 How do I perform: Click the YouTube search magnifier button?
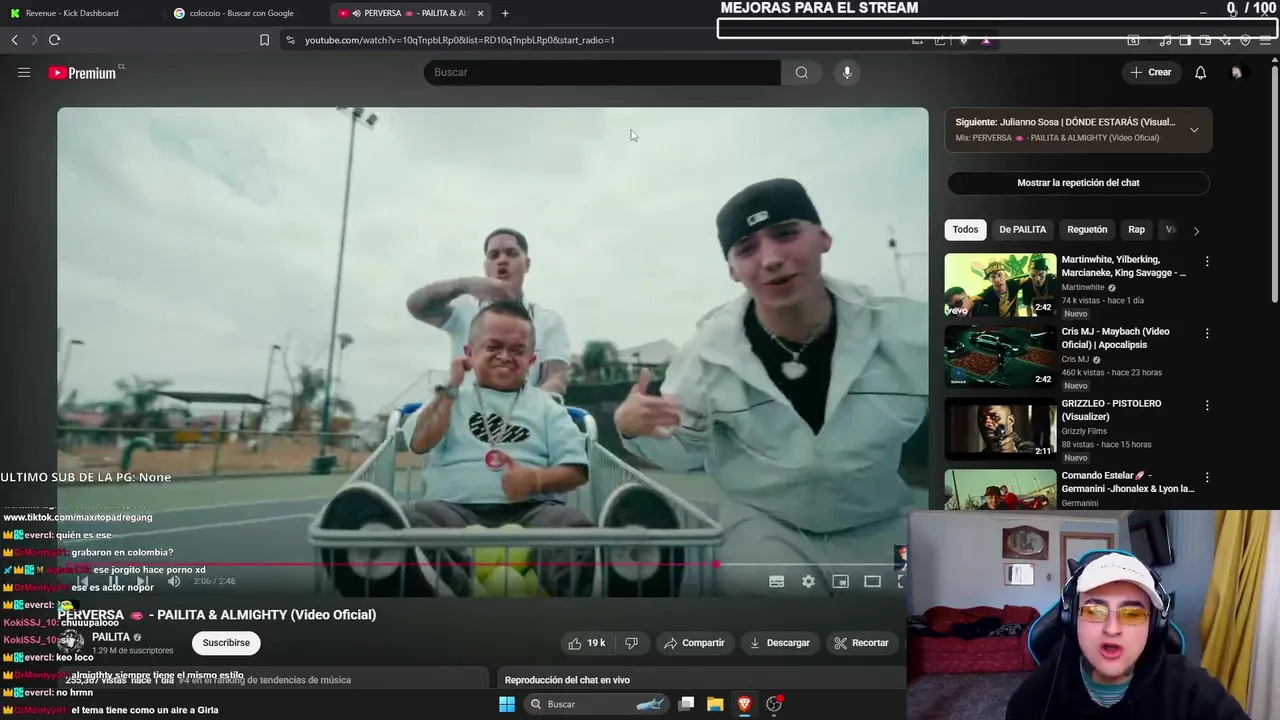click(802, 72)
